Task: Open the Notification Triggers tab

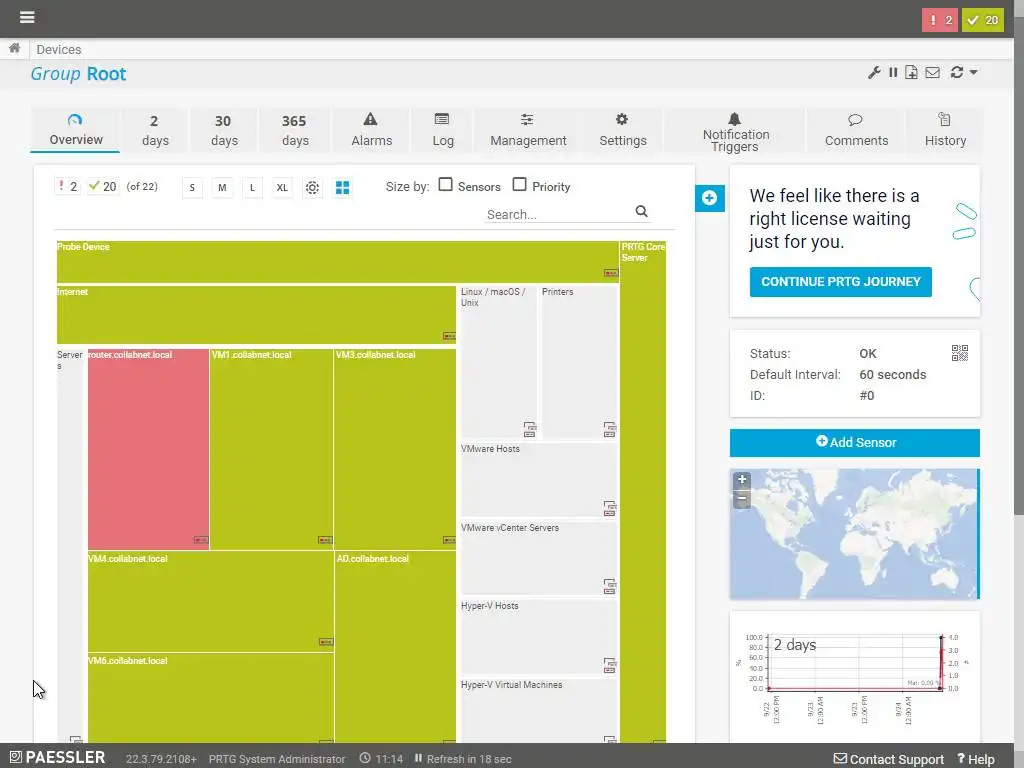Action: [735, 131]
